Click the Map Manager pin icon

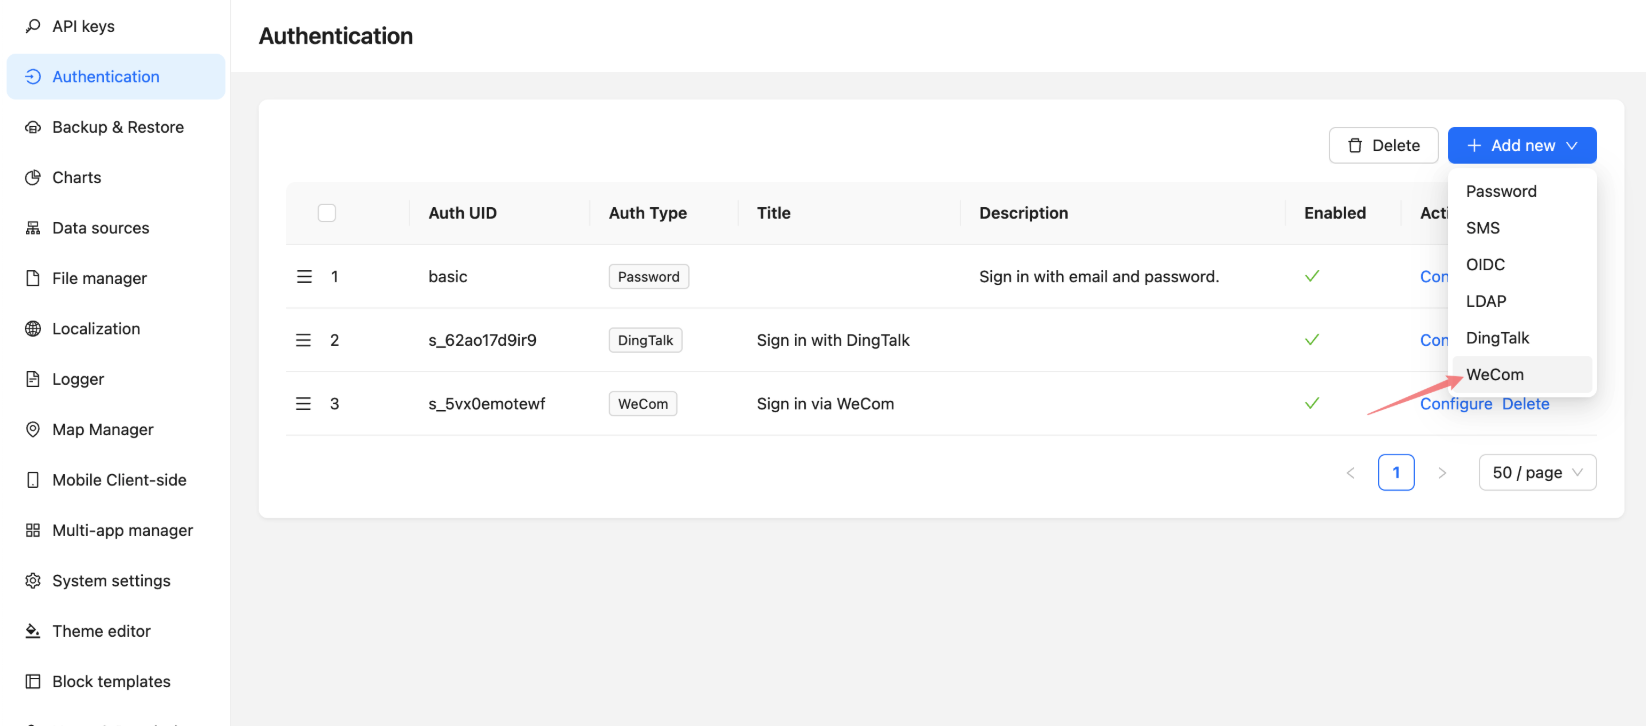(33, 430)
